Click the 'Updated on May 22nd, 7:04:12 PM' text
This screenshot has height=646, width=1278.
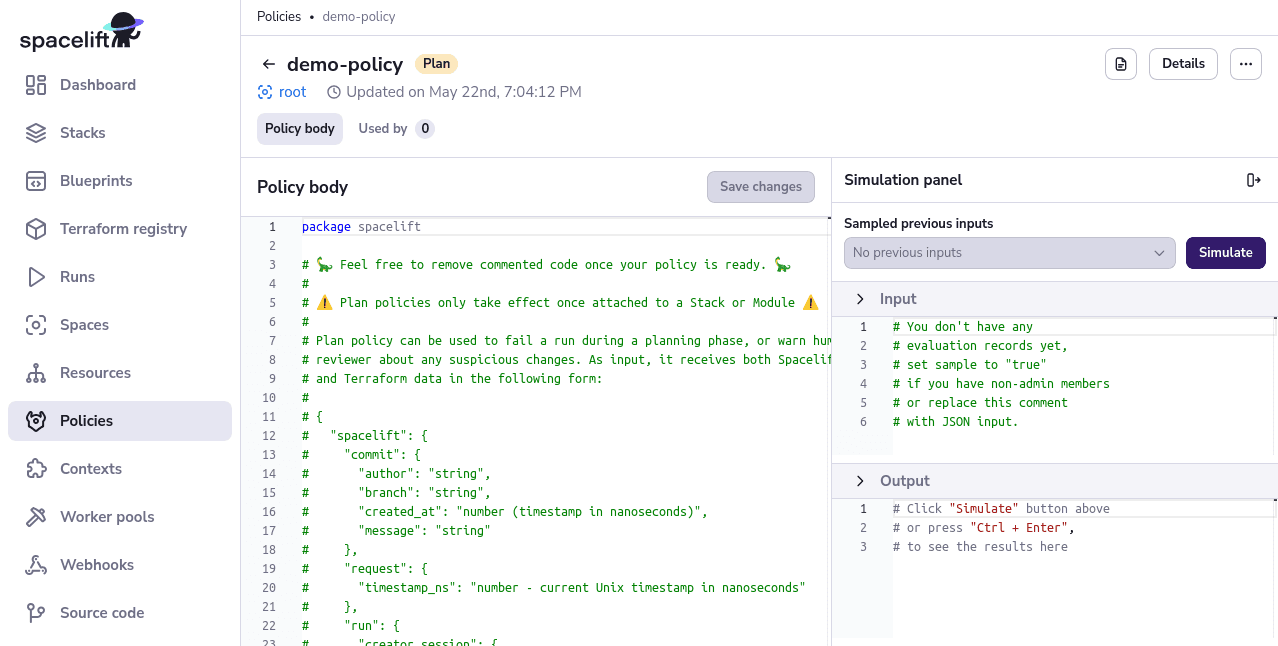464,92
